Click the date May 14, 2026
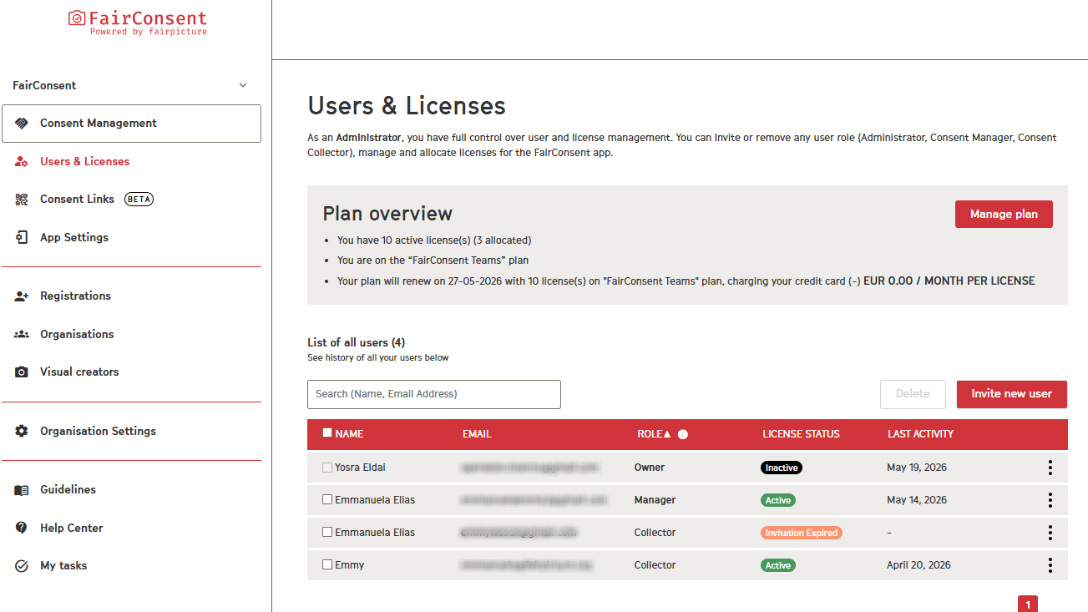Image resolution: width=1088 pixels, height=612 pixels. point(917,500)
